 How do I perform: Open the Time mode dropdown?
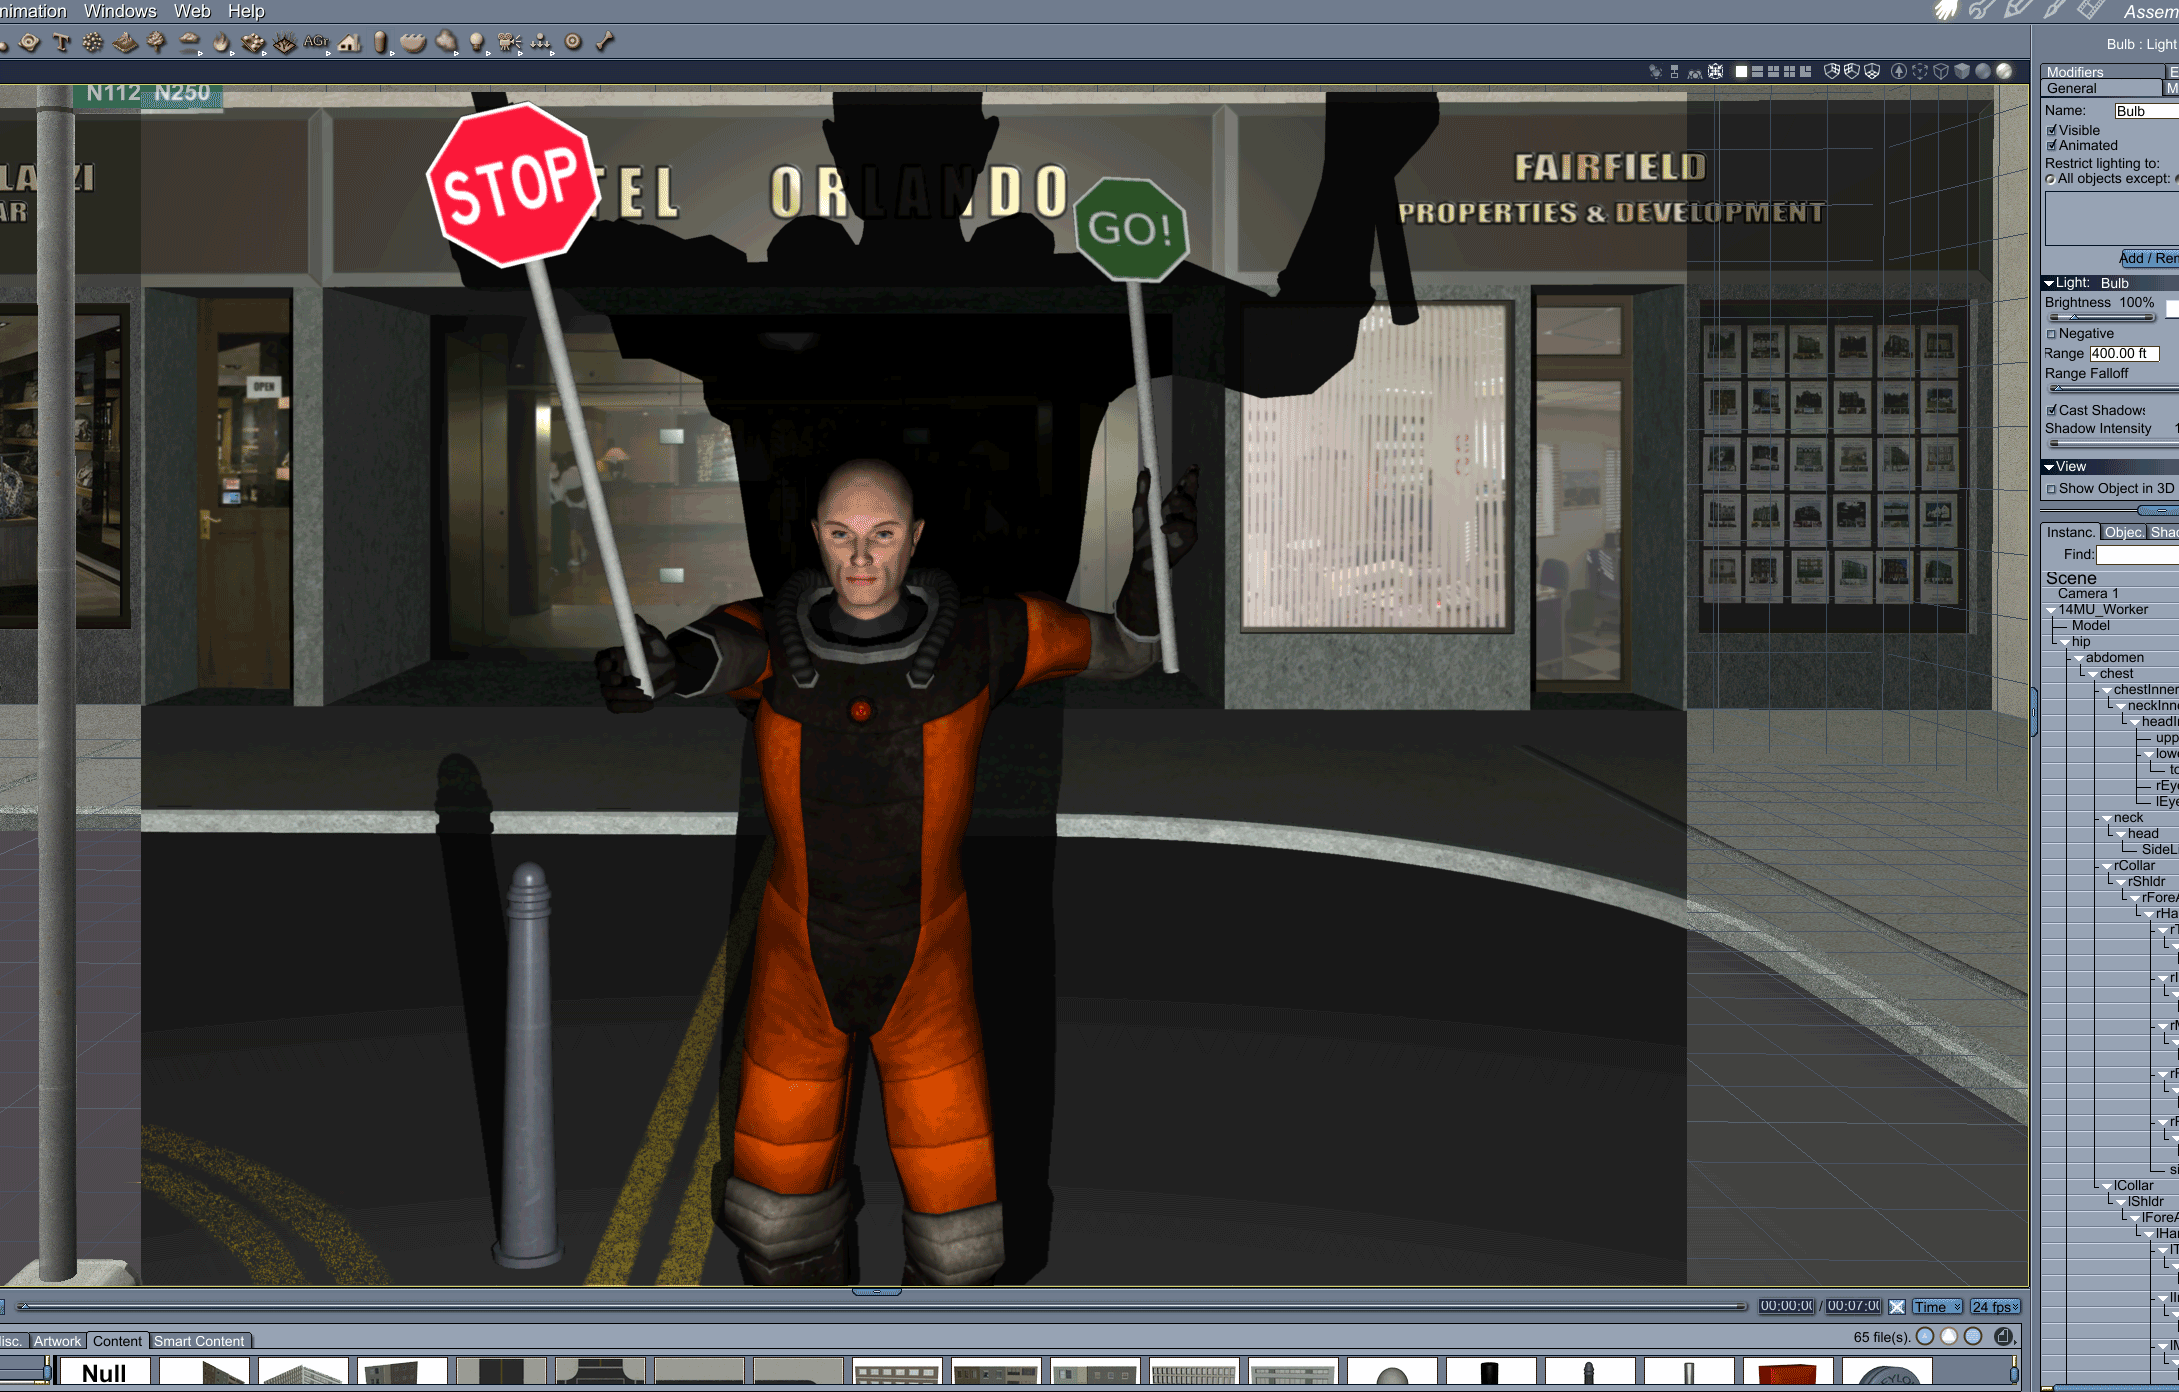[1936, 1307]
